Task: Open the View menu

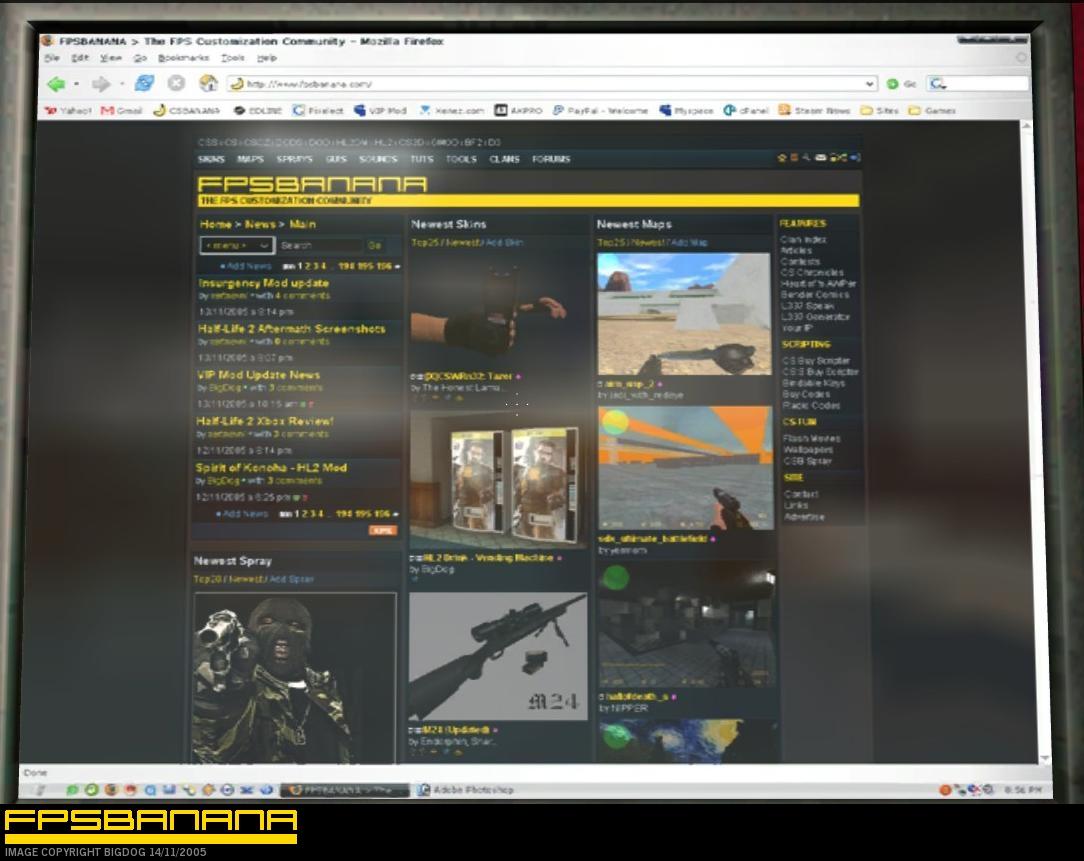Action: pyautogui.click(x=111, y=58)
